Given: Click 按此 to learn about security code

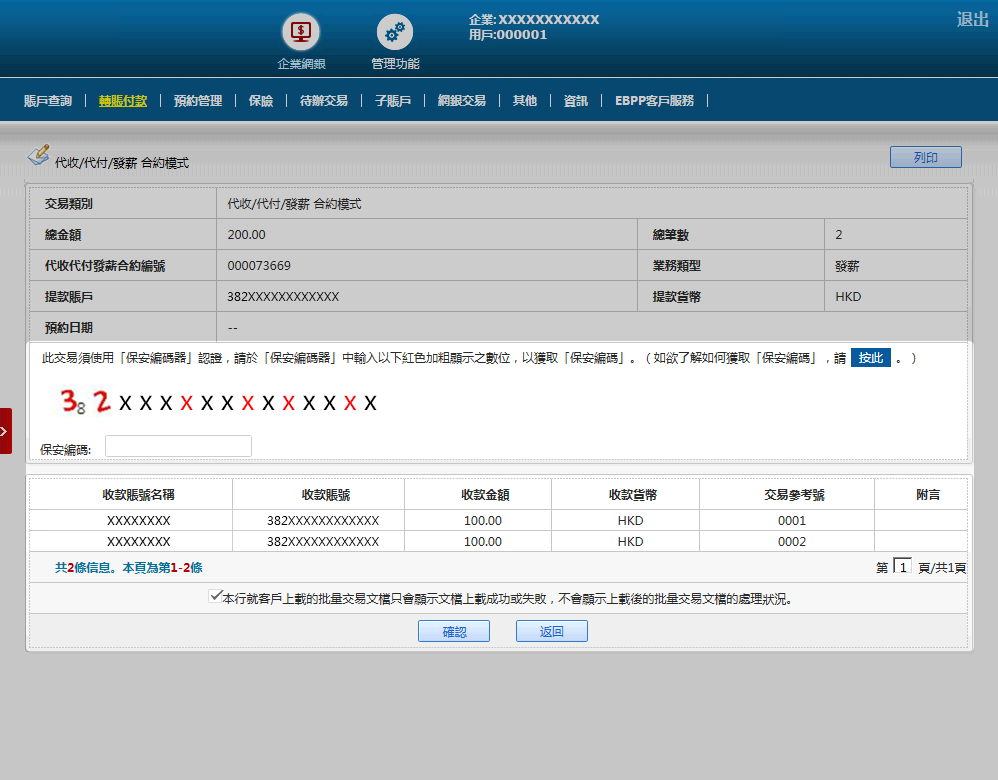Looking at the screenshot, I should point(870,358).
